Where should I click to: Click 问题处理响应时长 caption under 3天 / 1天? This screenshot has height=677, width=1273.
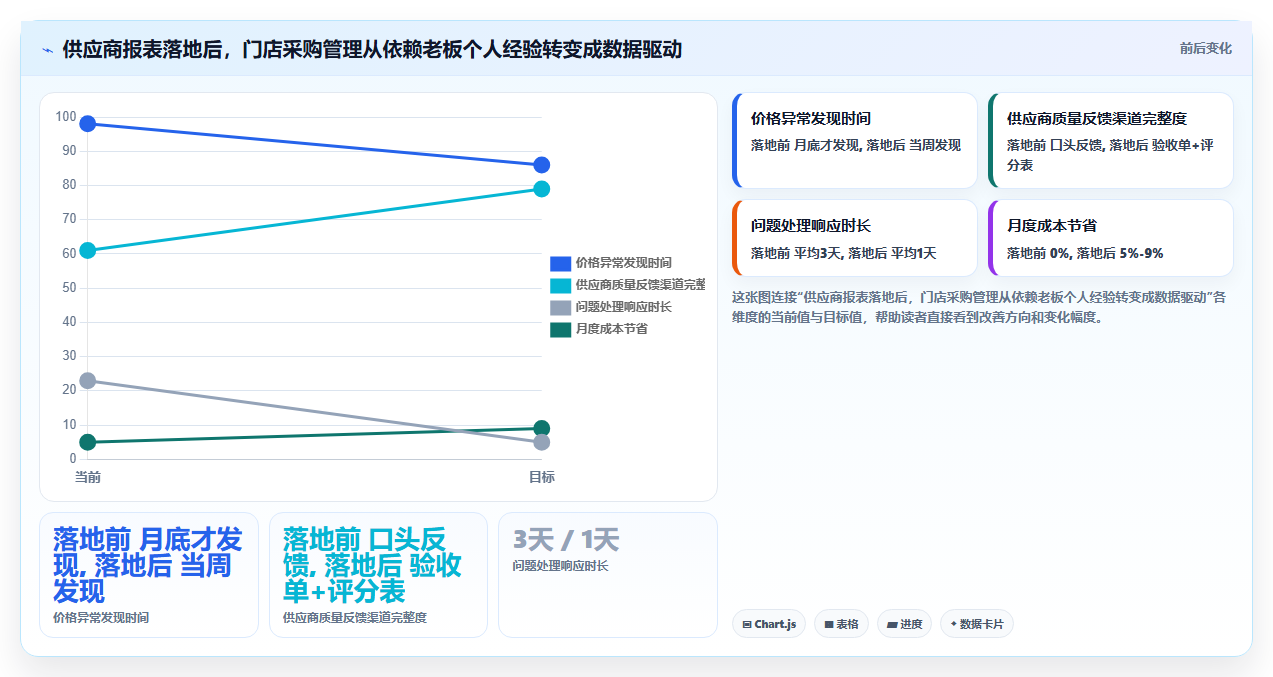tap(560, 566)
